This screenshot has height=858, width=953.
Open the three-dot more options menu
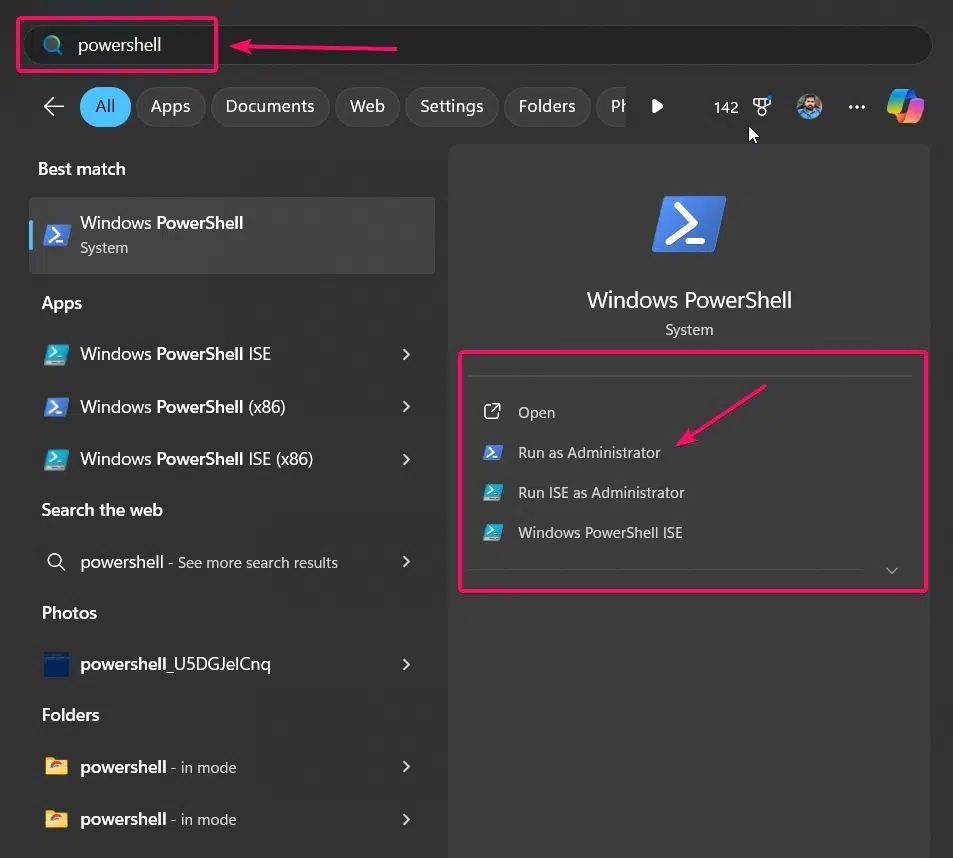pos(857,107)
